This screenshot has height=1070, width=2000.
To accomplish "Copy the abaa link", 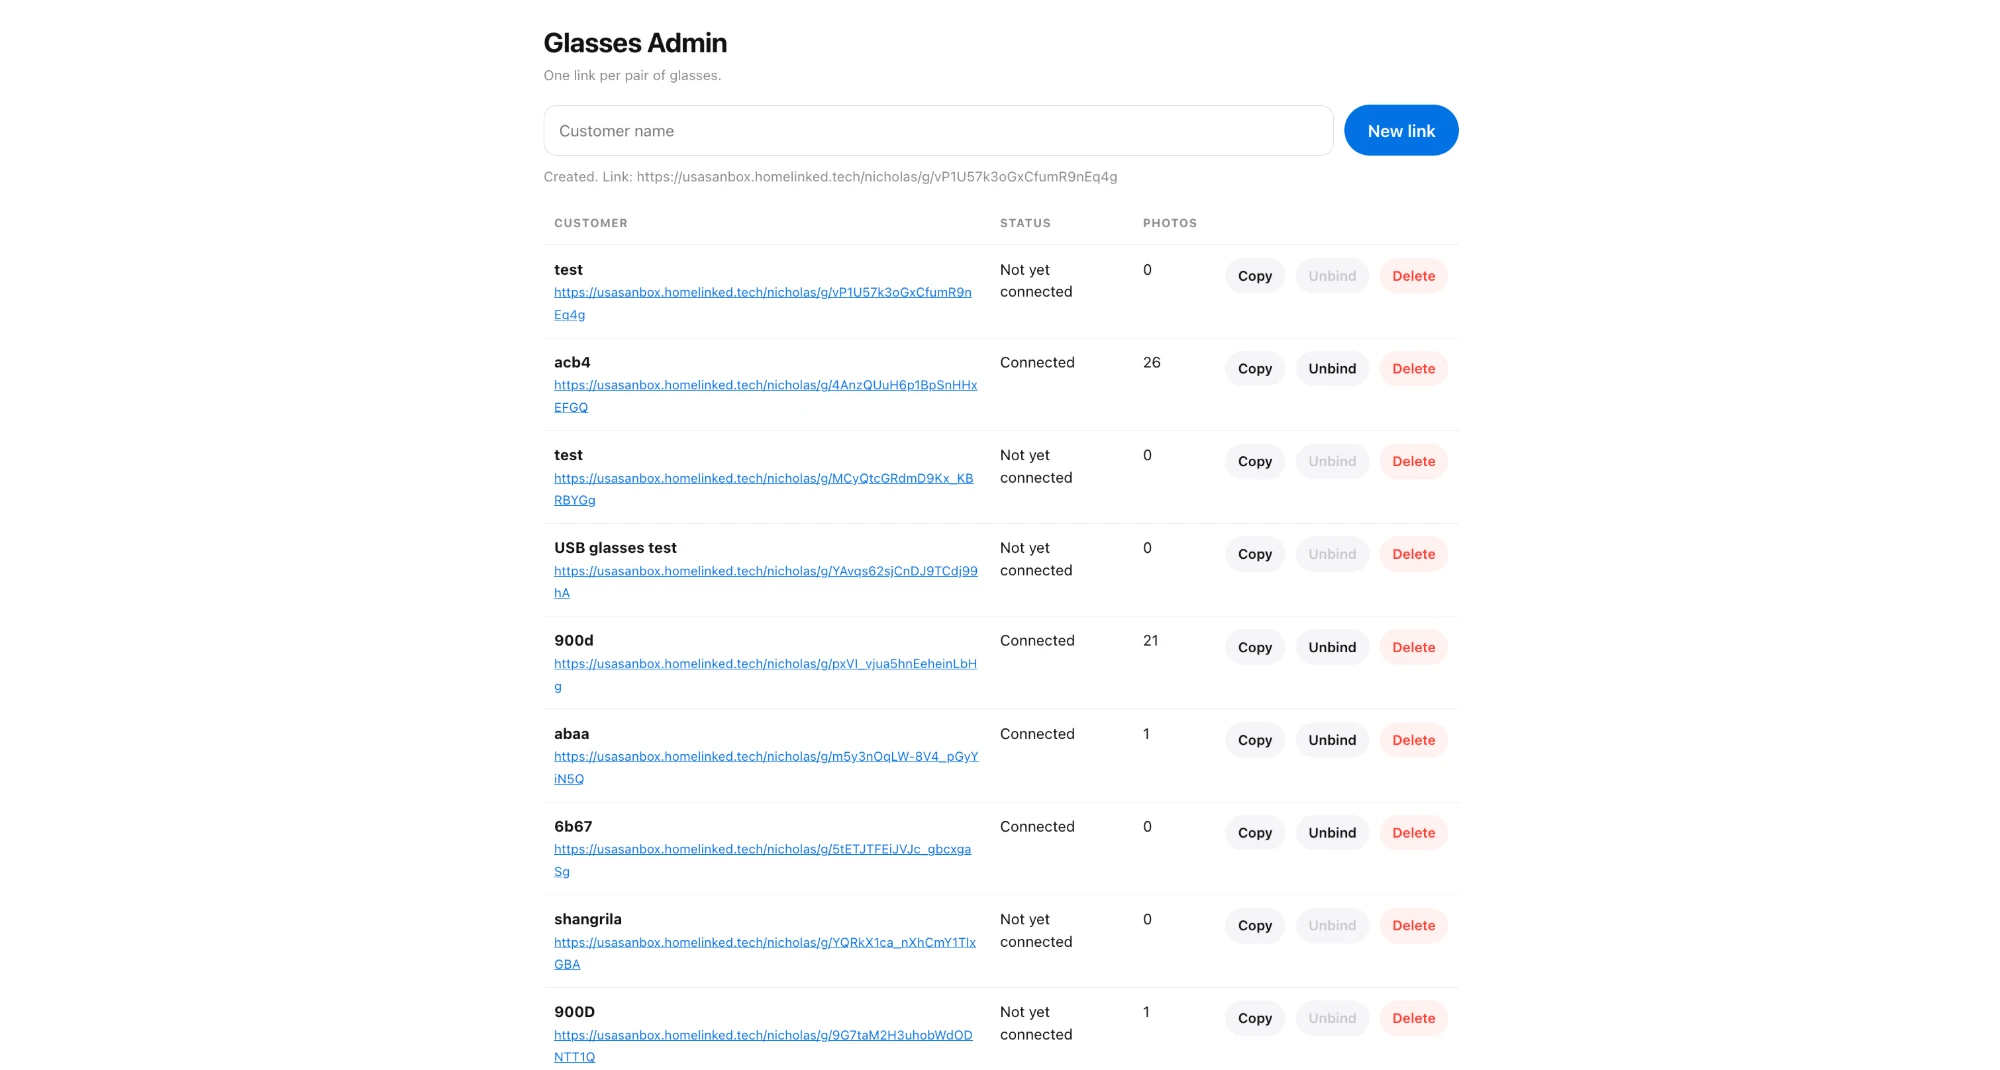I will click(1254, 740).
